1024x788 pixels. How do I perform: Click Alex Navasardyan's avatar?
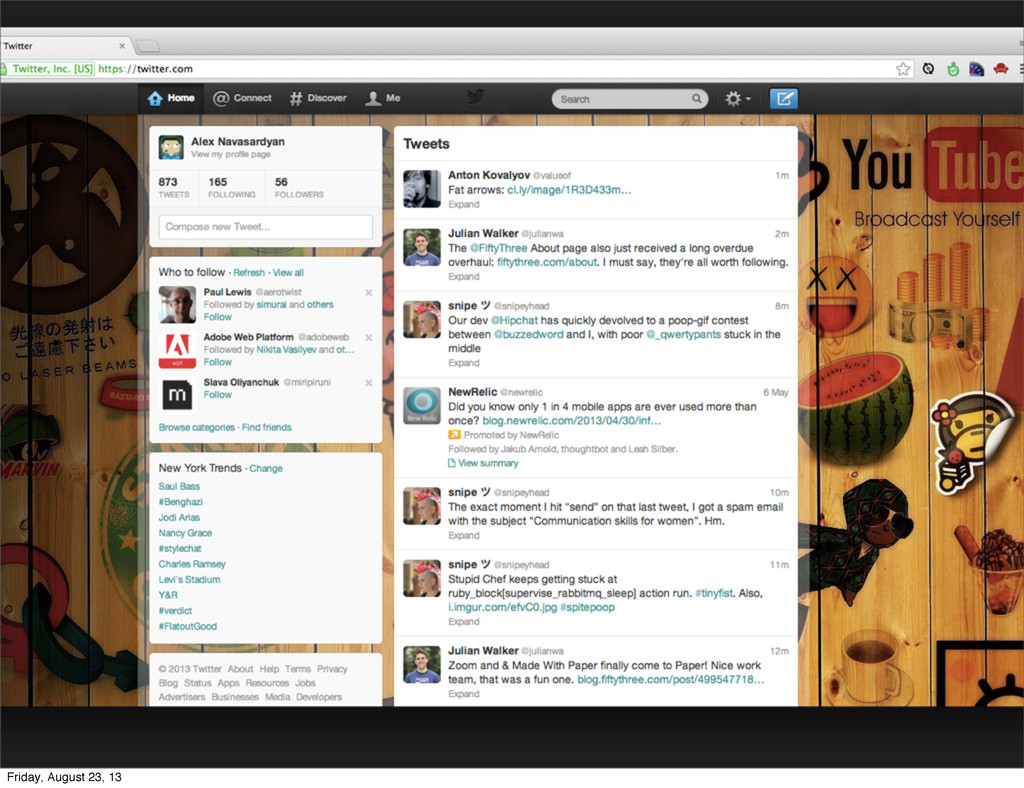point(171,148)
